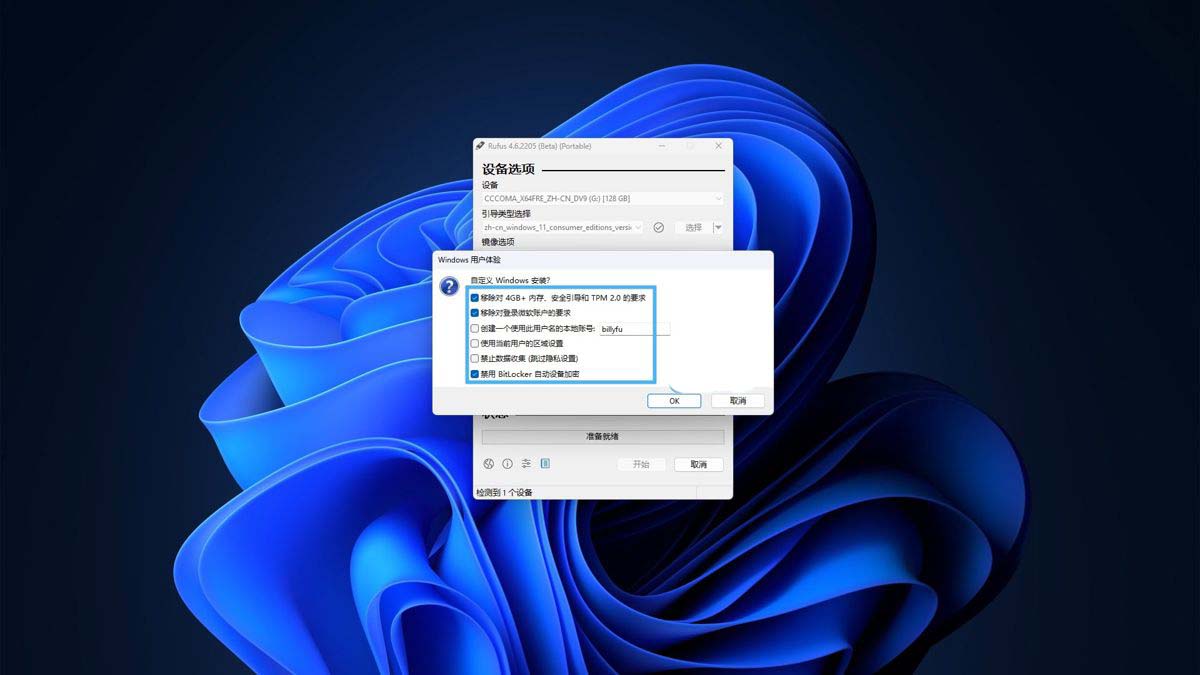Click the 选择 button to choose an image
The image size is (1200, 675).
(694, 227)
